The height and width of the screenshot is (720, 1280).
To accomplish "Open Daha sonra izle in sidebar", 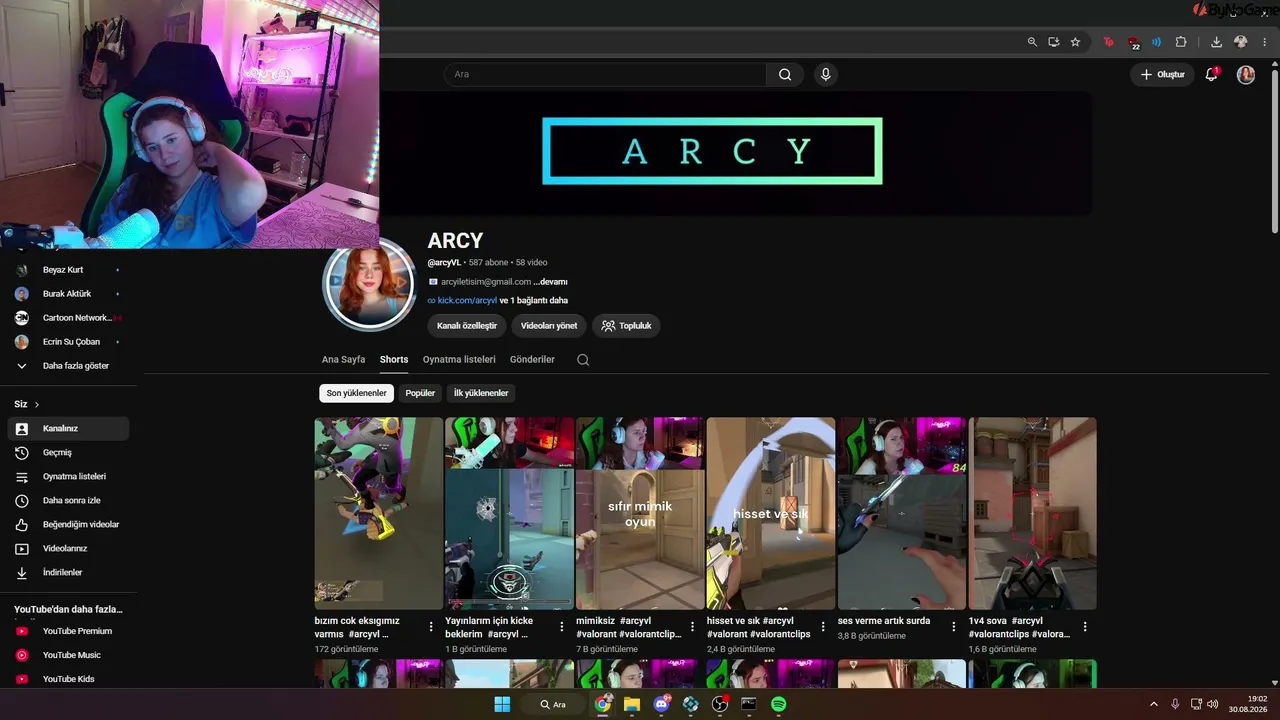I will coord(68,501).
